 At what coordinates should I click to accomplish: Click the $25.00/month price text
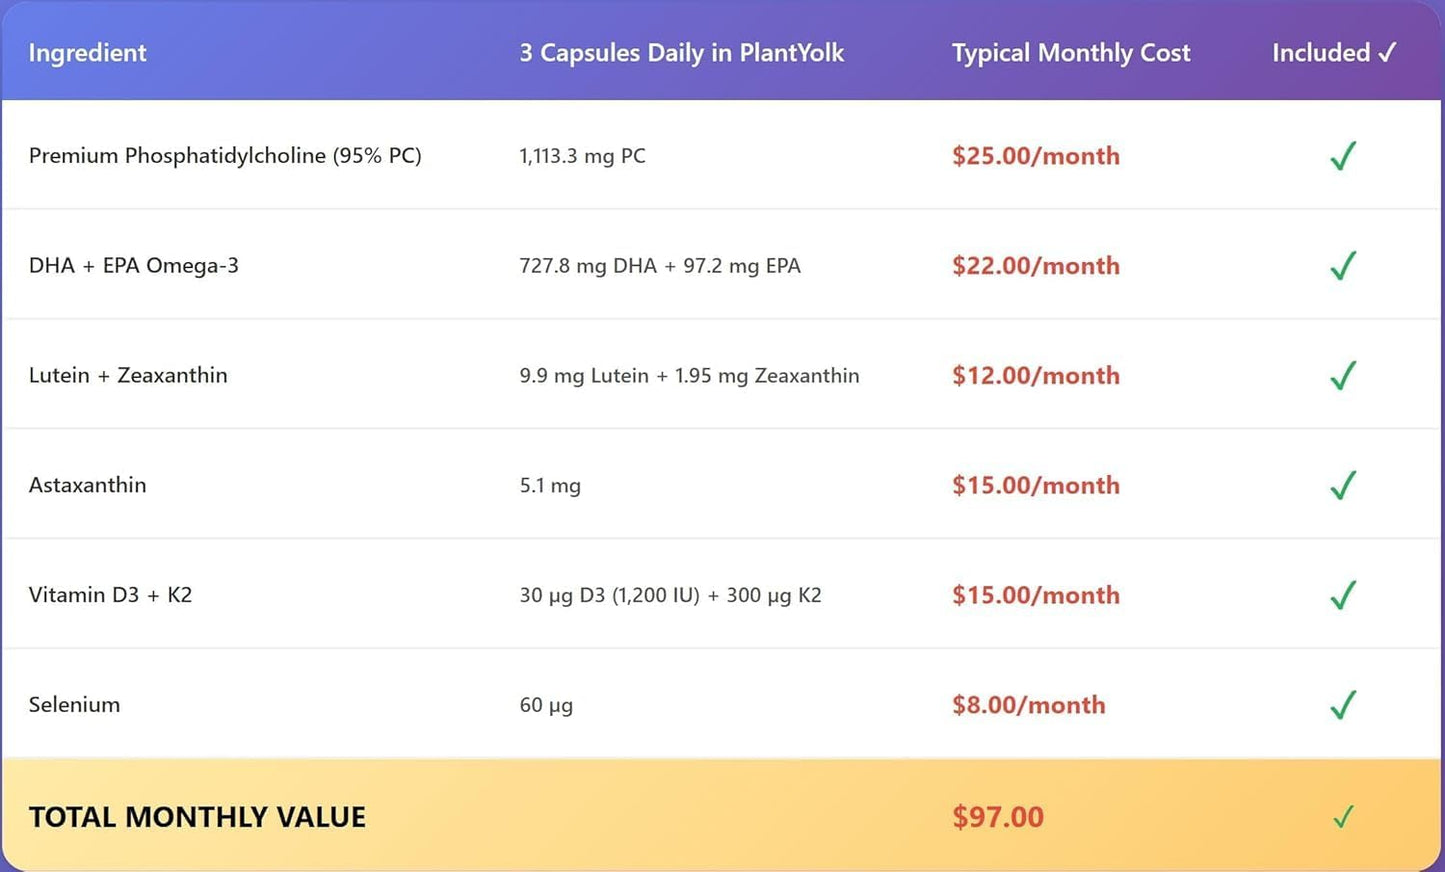click(1035, 156)
